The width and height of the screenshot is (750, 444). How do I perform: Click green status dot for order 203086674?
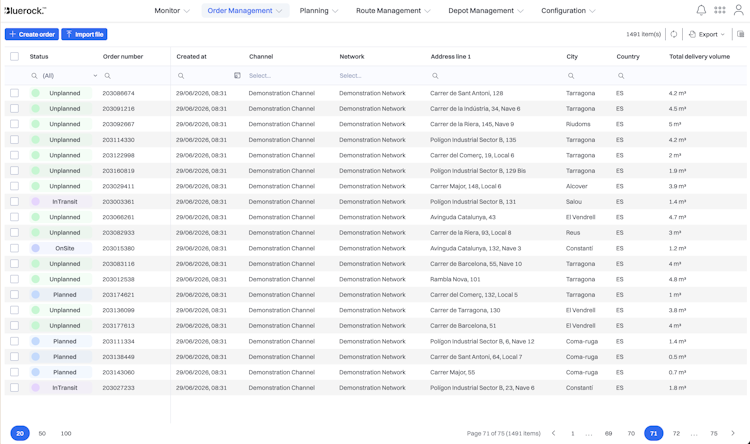(x=35, y=93)
